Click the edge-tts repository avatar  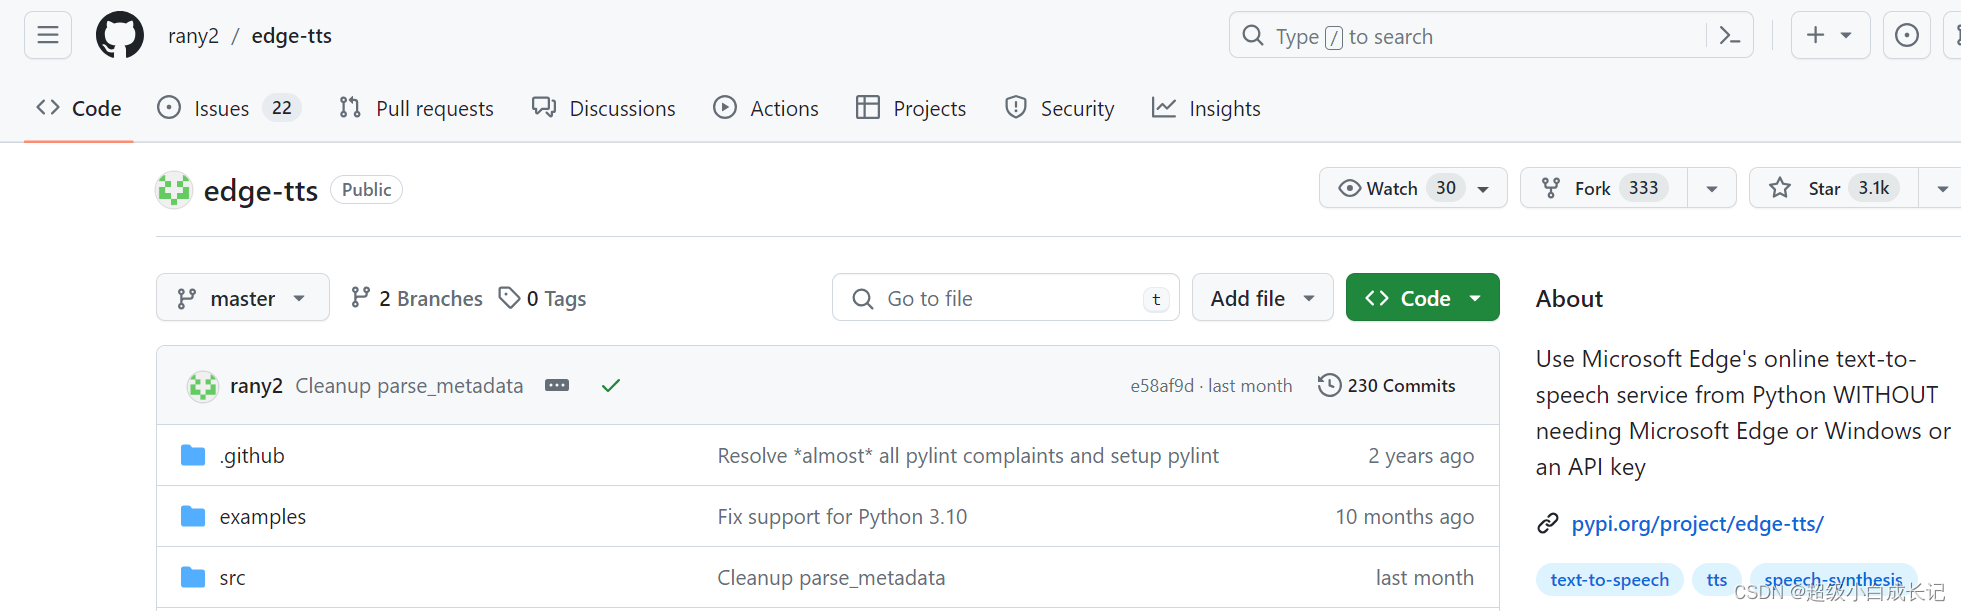[x=174, y=190]
